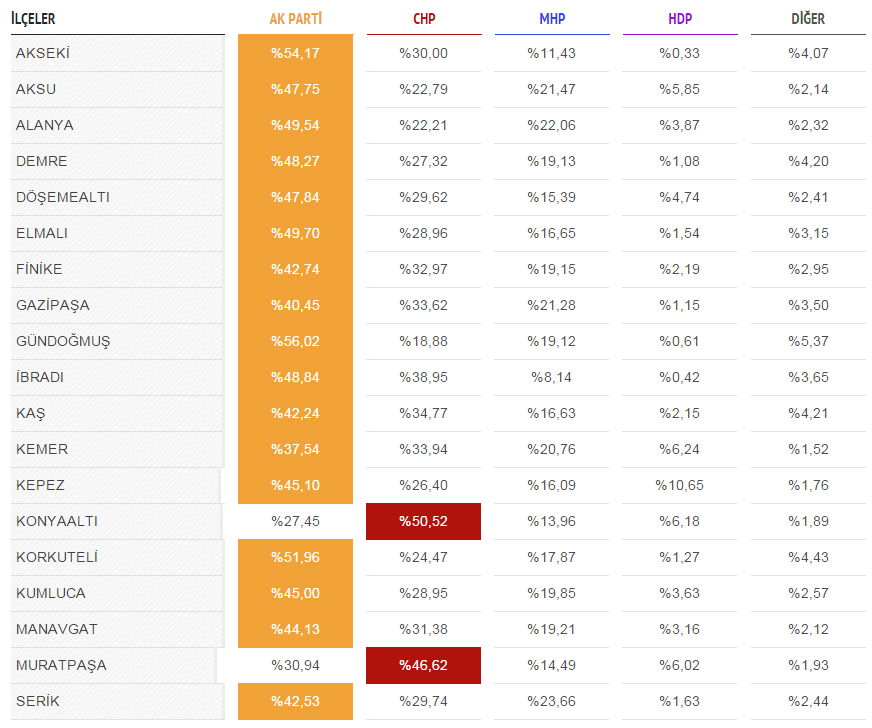Click the orange %37,54 KEMER cell

295,449
